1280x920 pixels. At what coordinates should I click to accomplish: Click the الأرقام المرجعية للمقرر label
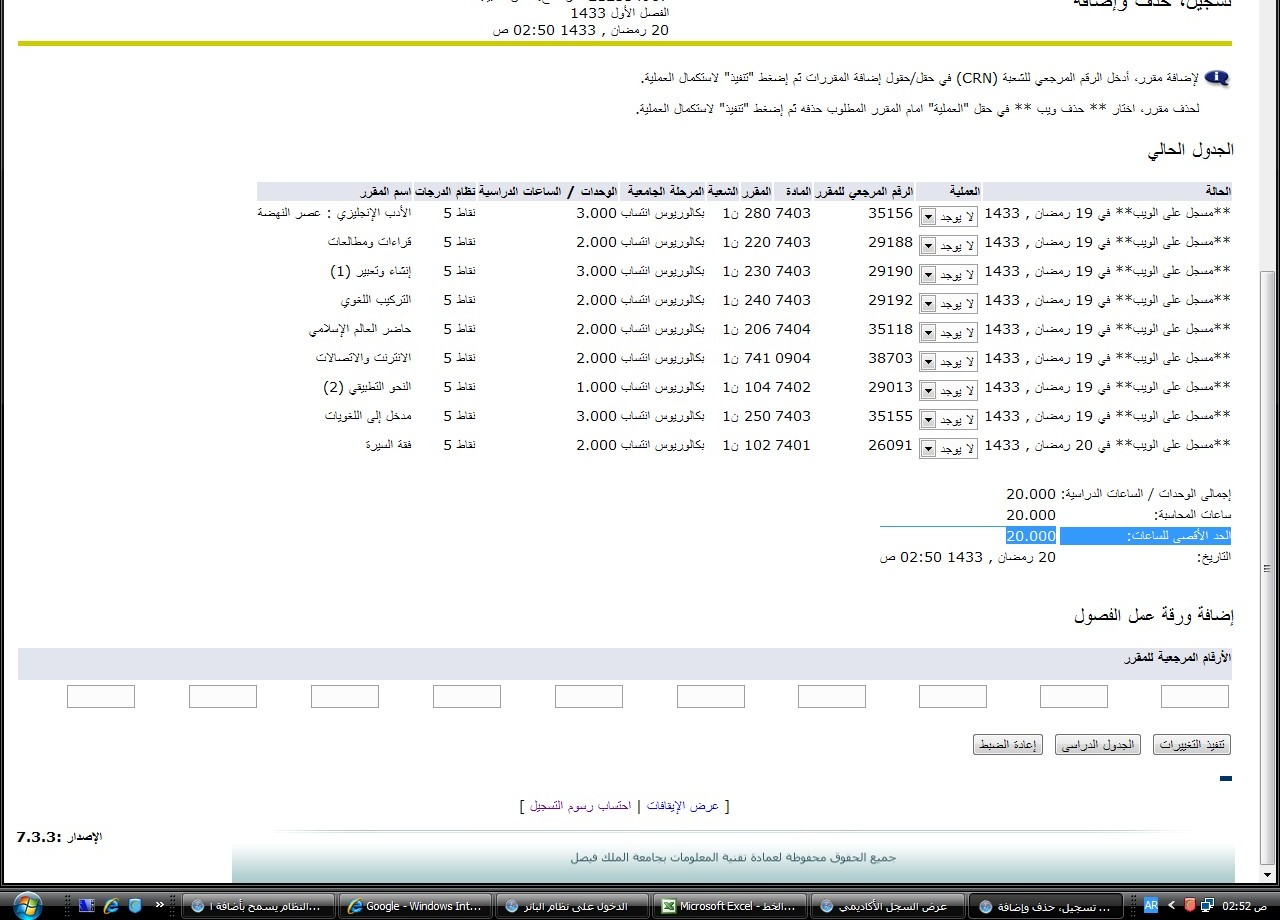pos(1177,658)
